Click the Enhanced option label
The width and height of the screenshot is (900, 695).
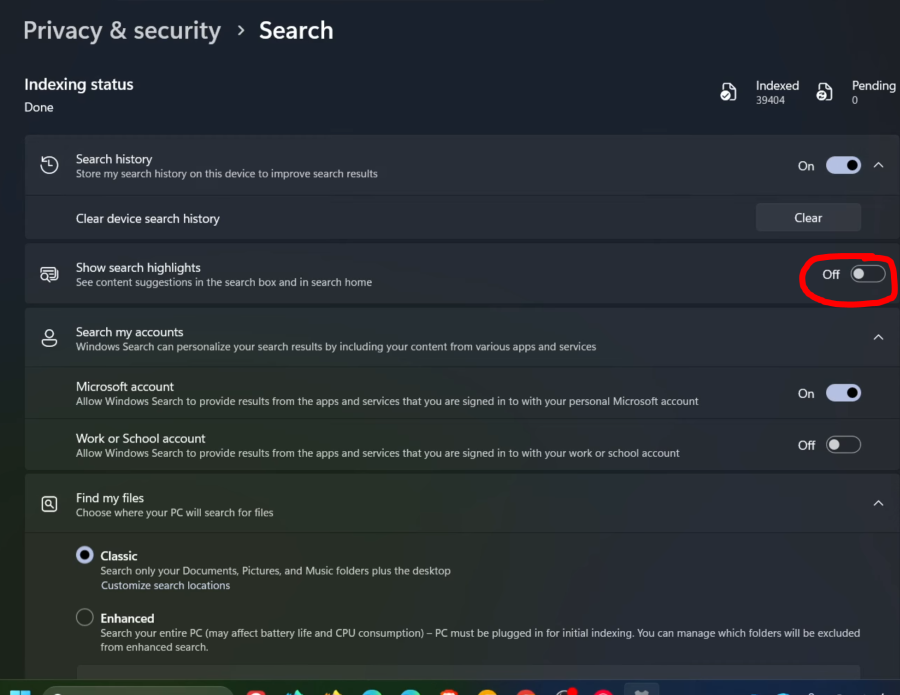click(127, 619)
